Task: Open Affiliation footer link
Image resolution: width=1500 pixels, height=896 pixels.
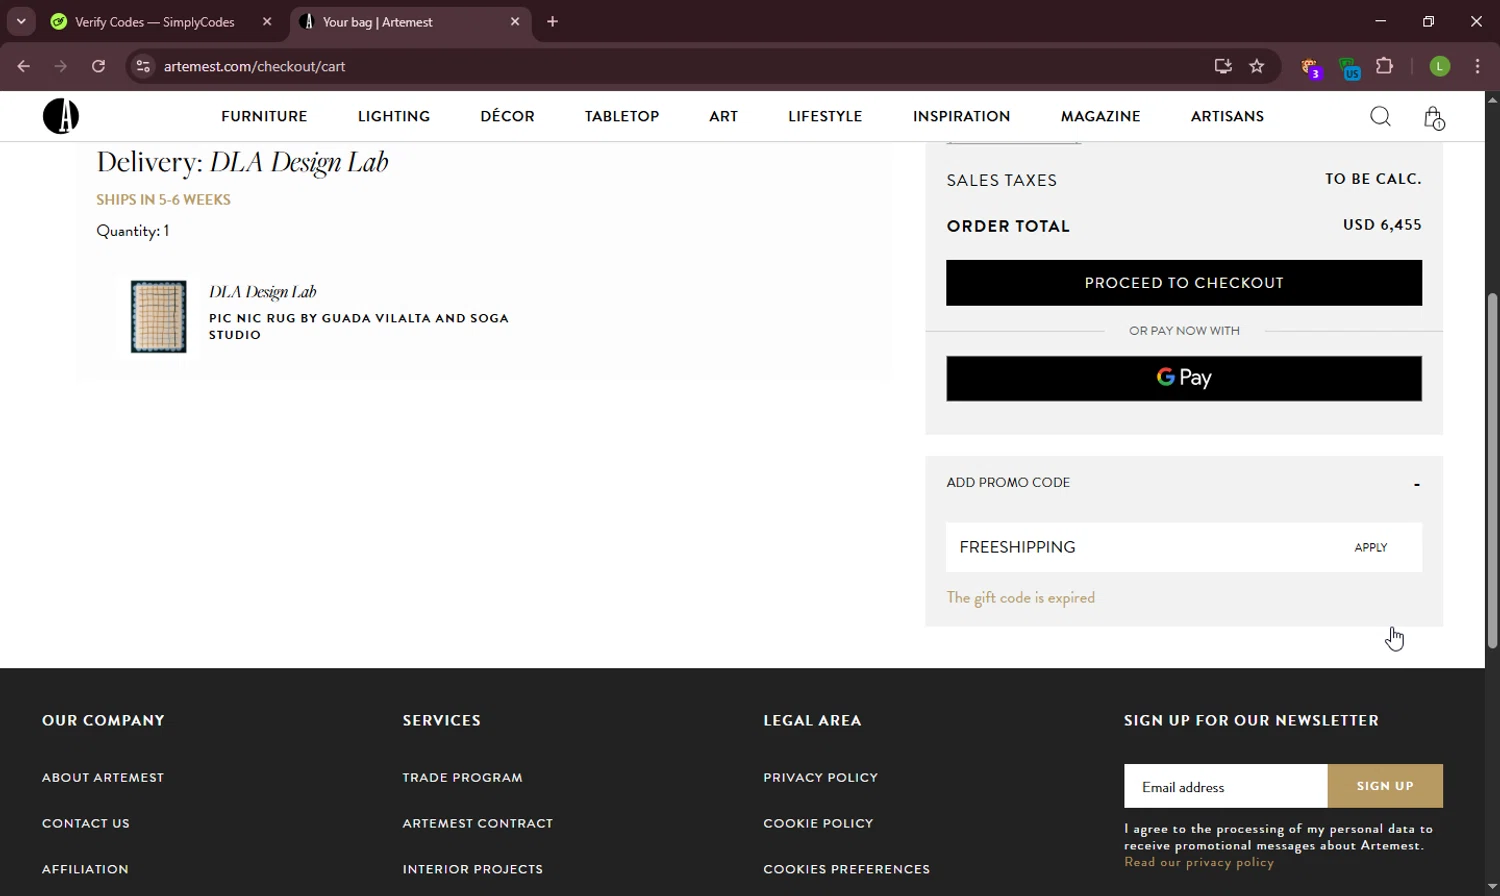Action: coord(85,869)
